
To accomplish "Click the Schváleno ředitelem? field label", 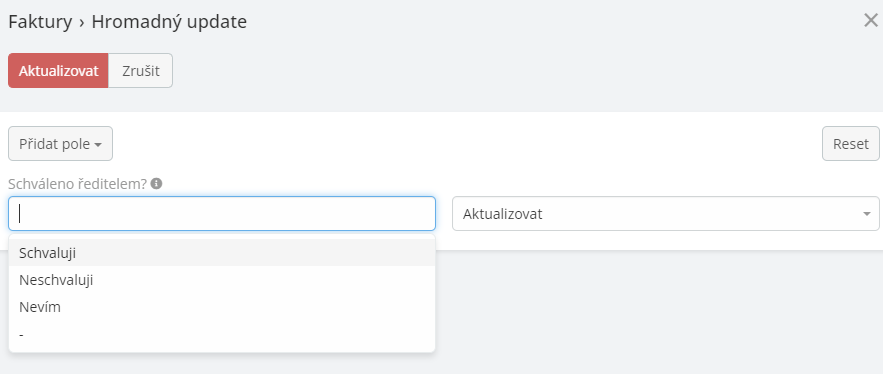I will coord(77,184).
